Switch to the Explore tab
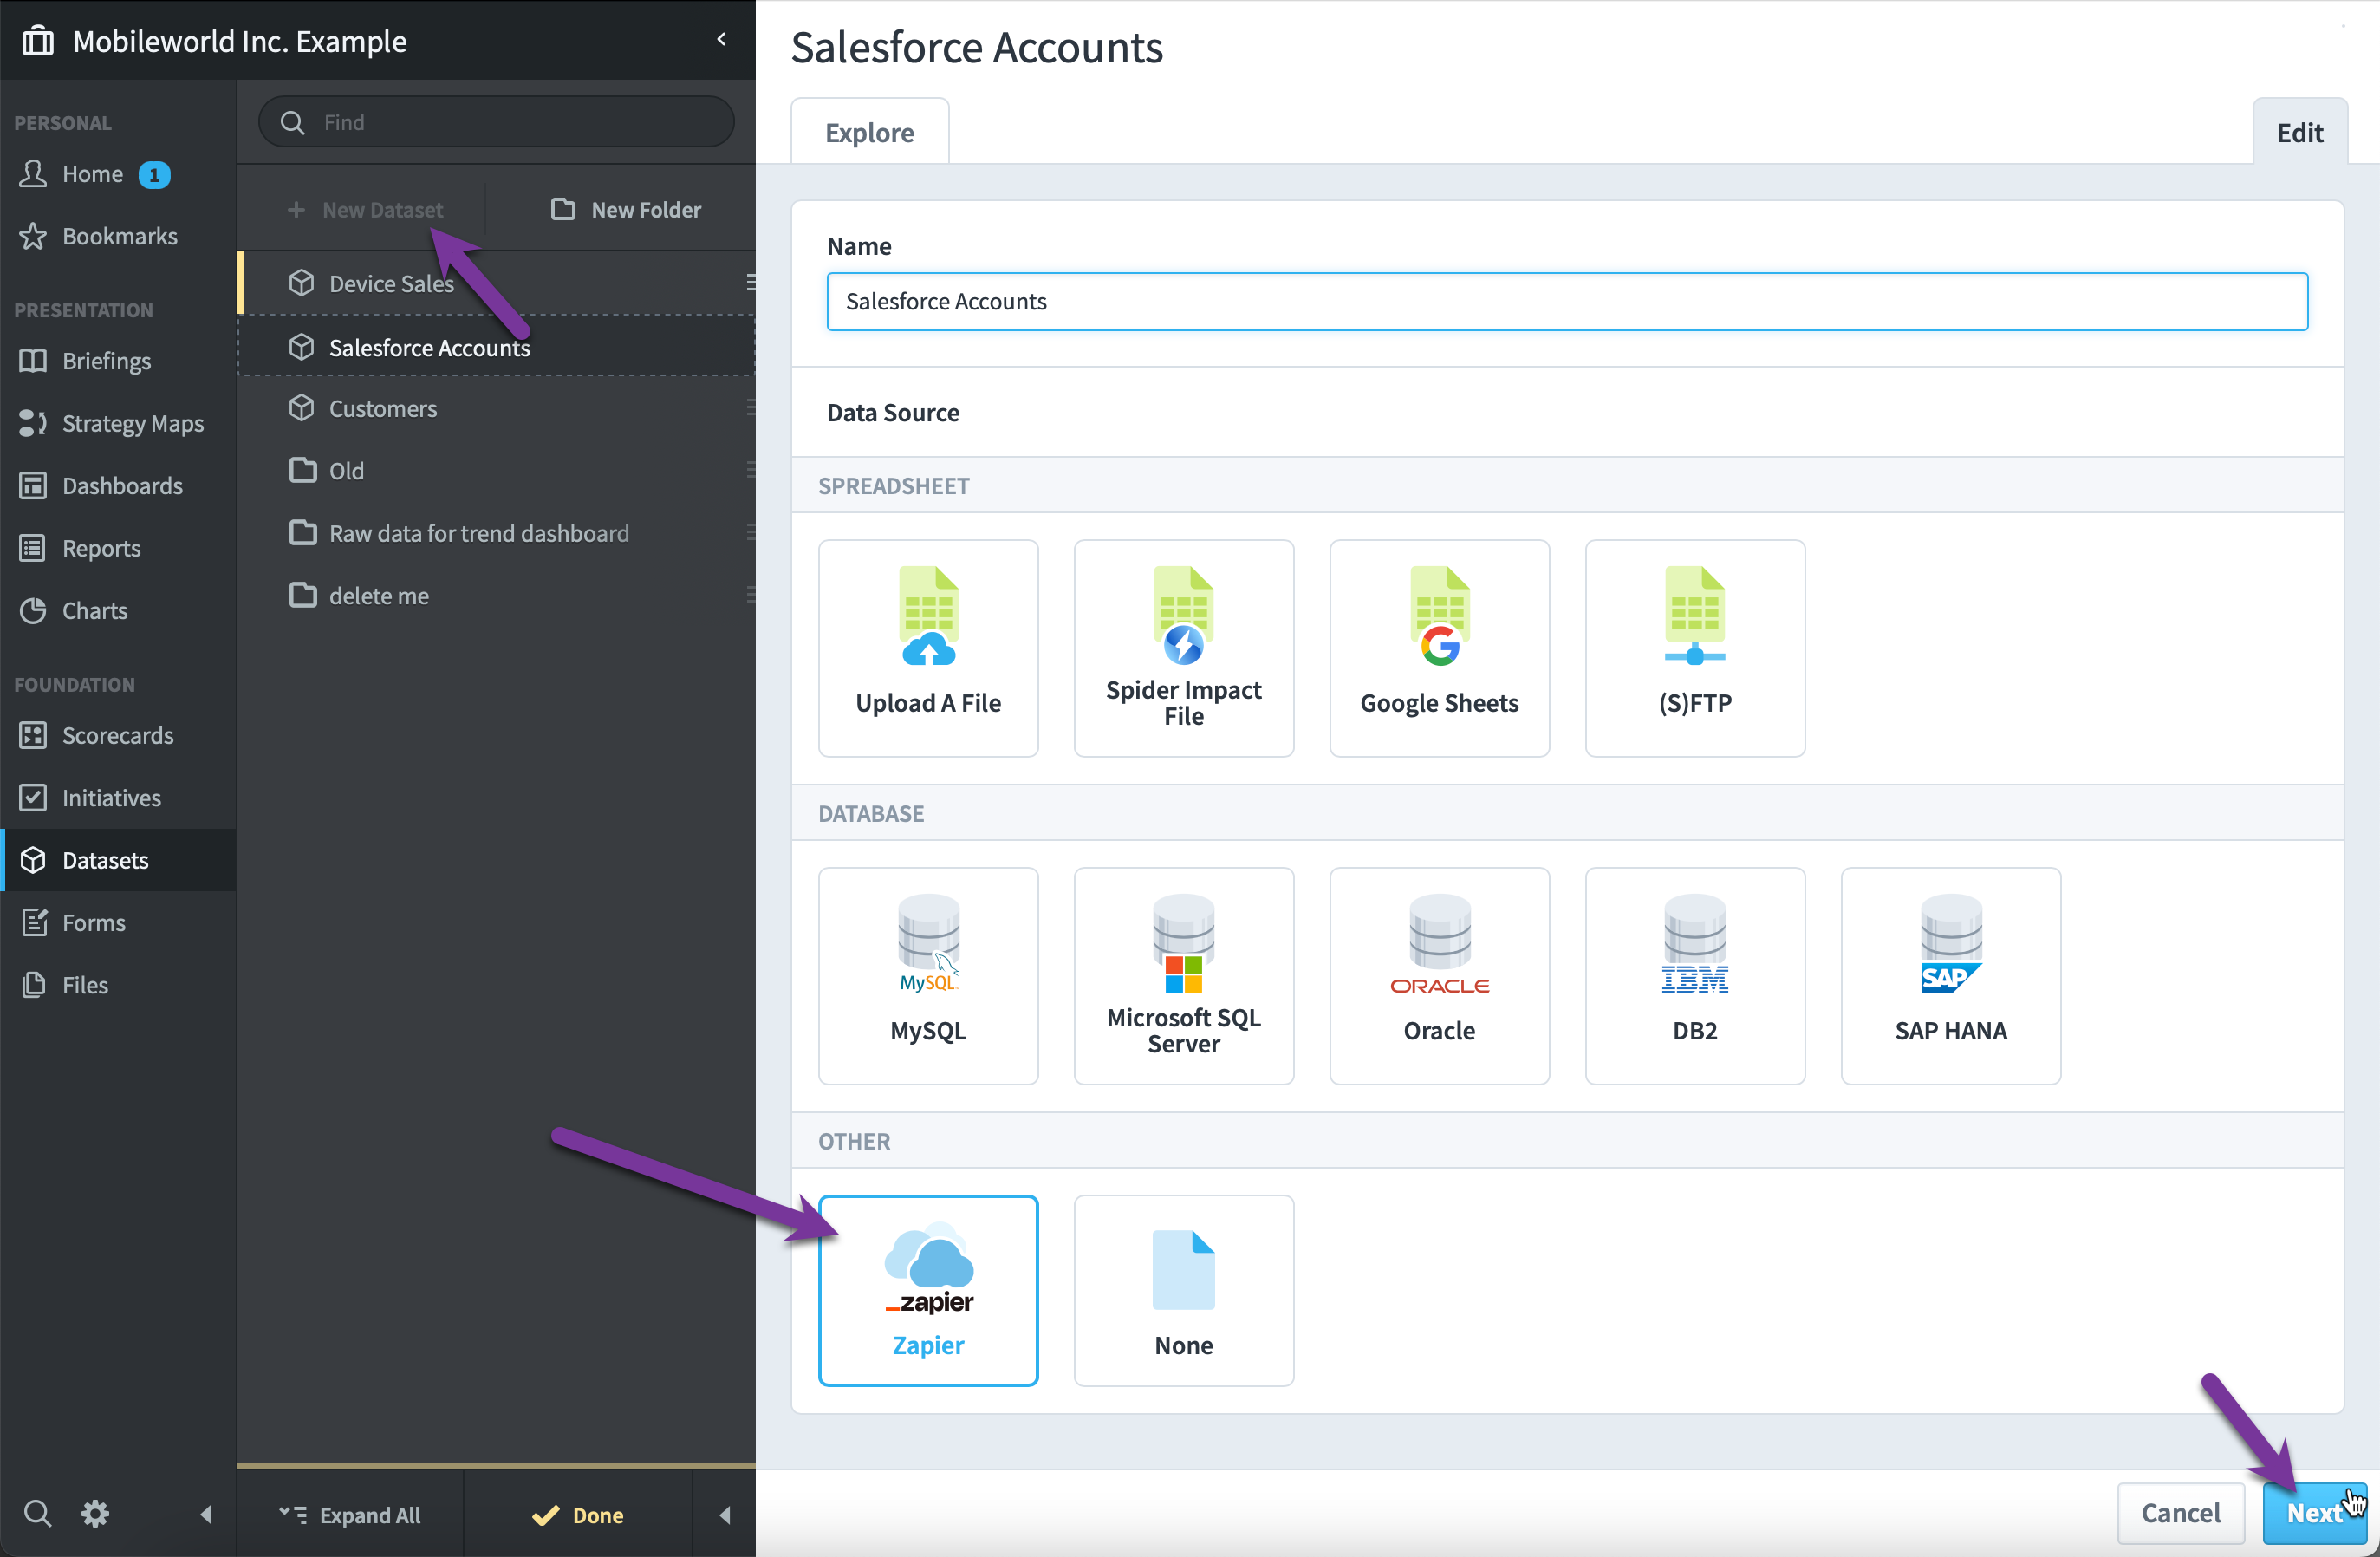Image resolution: width=2380 pixels, height=1557 pixels. (869, 132)
